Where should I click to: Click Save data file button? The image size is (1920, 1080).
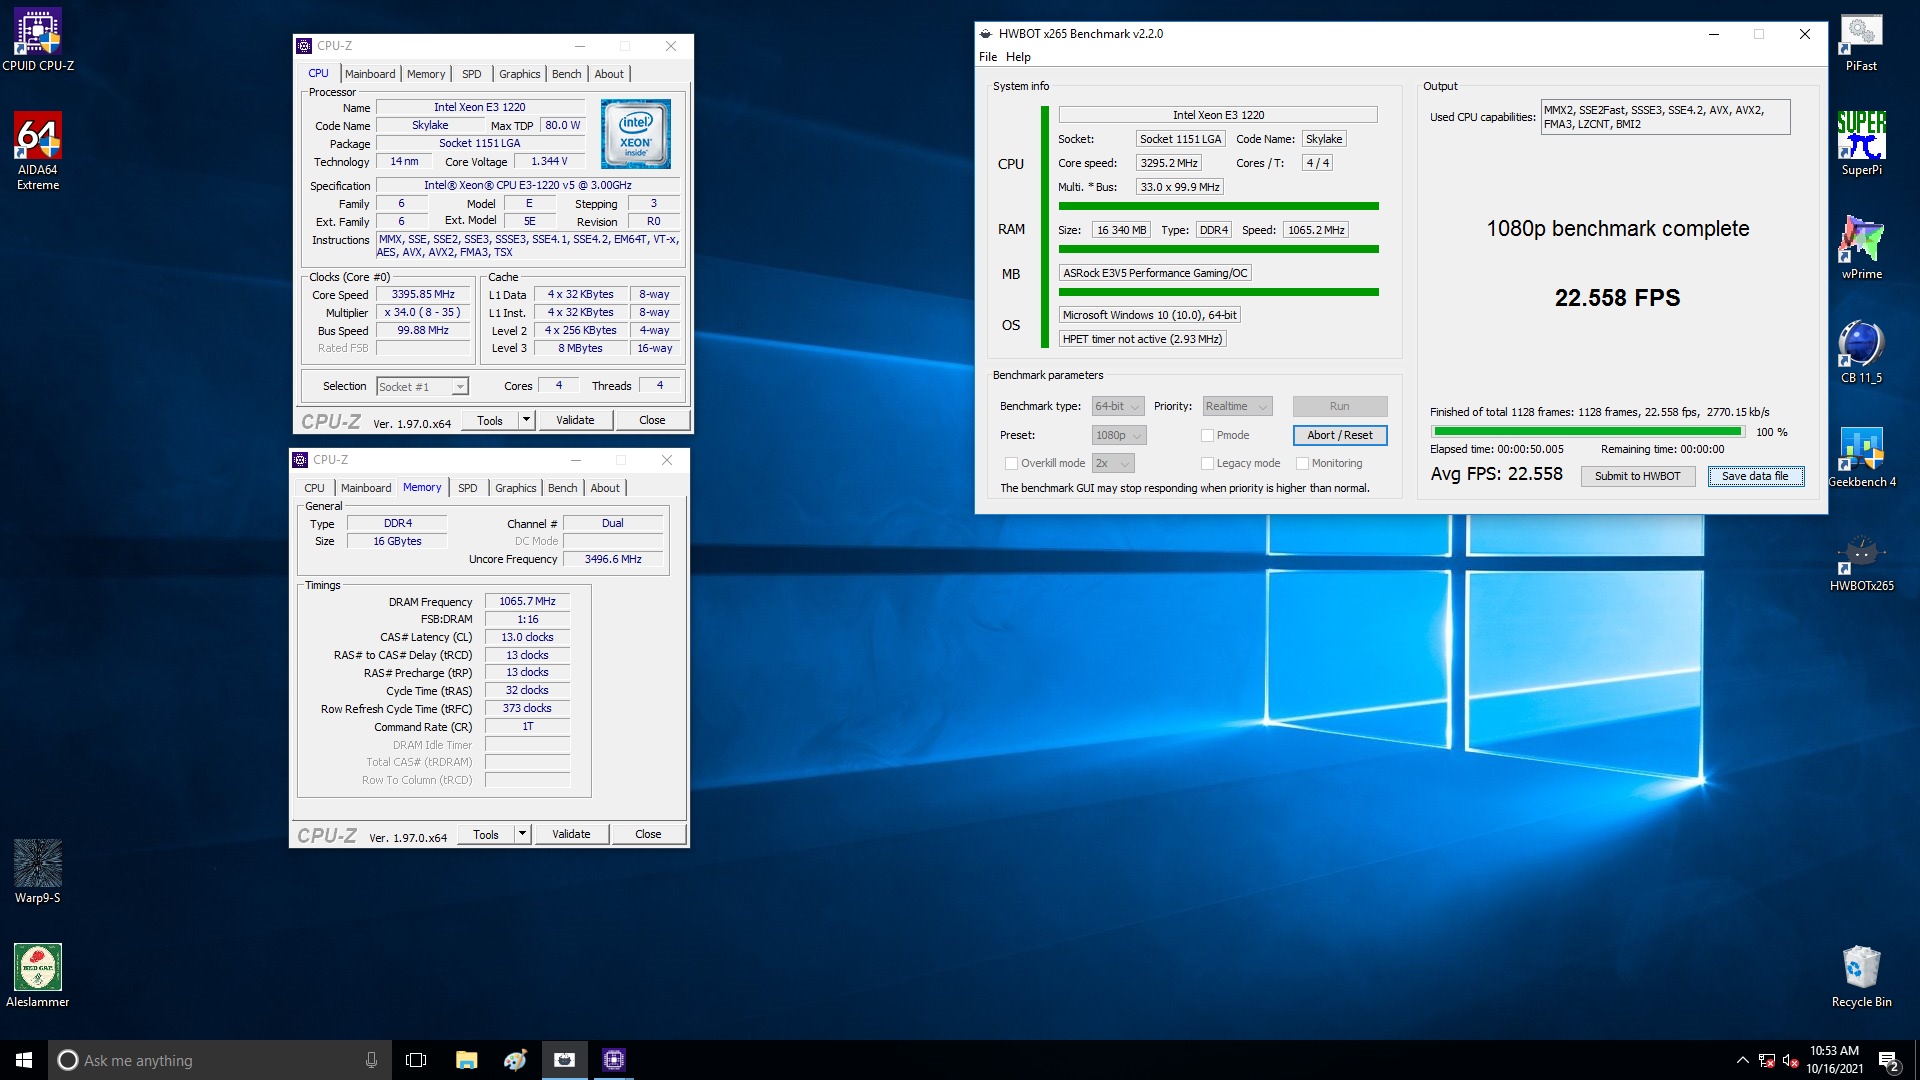1755,476
